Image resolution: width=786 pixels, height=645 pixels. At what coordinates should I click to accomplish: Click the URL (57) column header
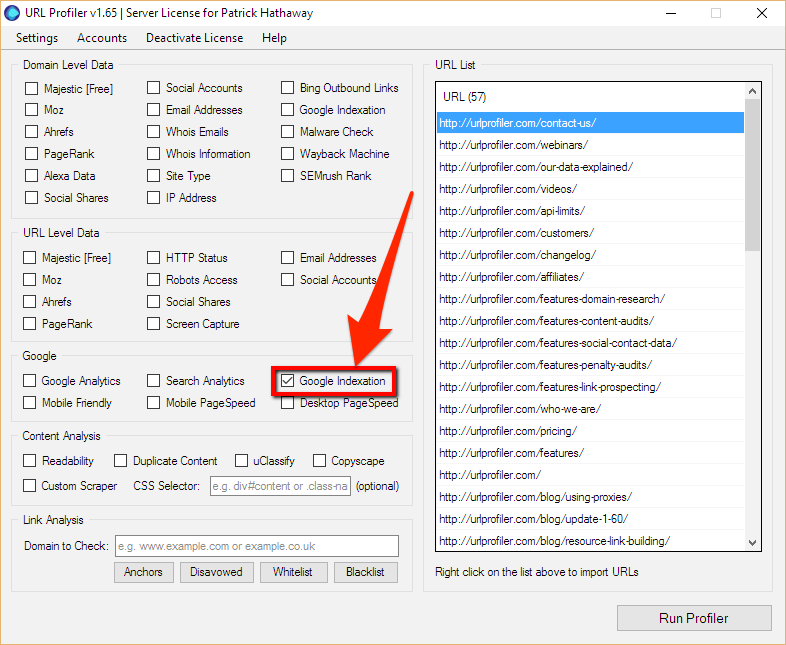pos(590,96)
